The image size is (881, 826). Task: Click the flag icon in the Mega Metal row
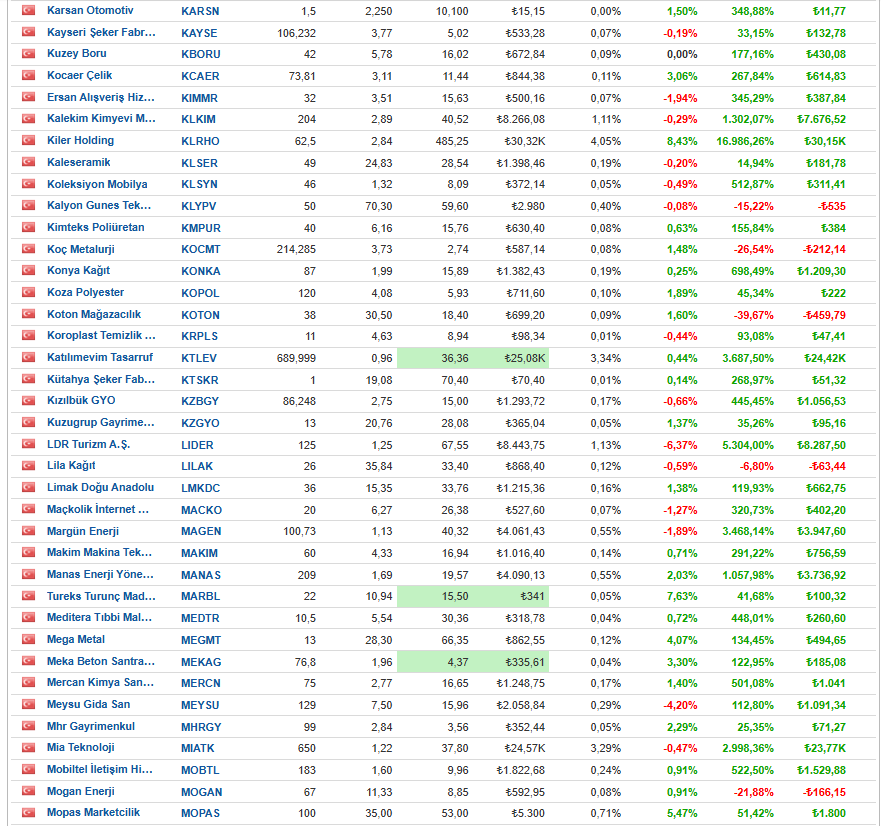tap(28, 639)
